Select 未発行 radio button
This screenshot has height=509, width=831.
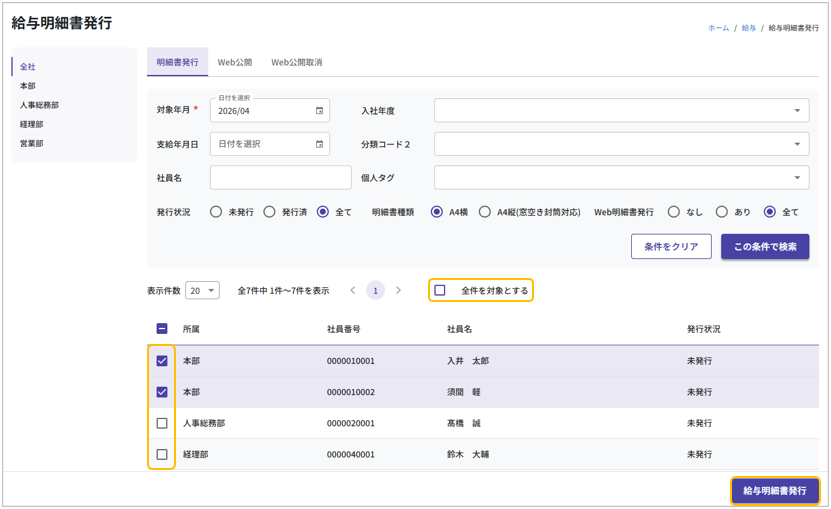coord(216,212)
